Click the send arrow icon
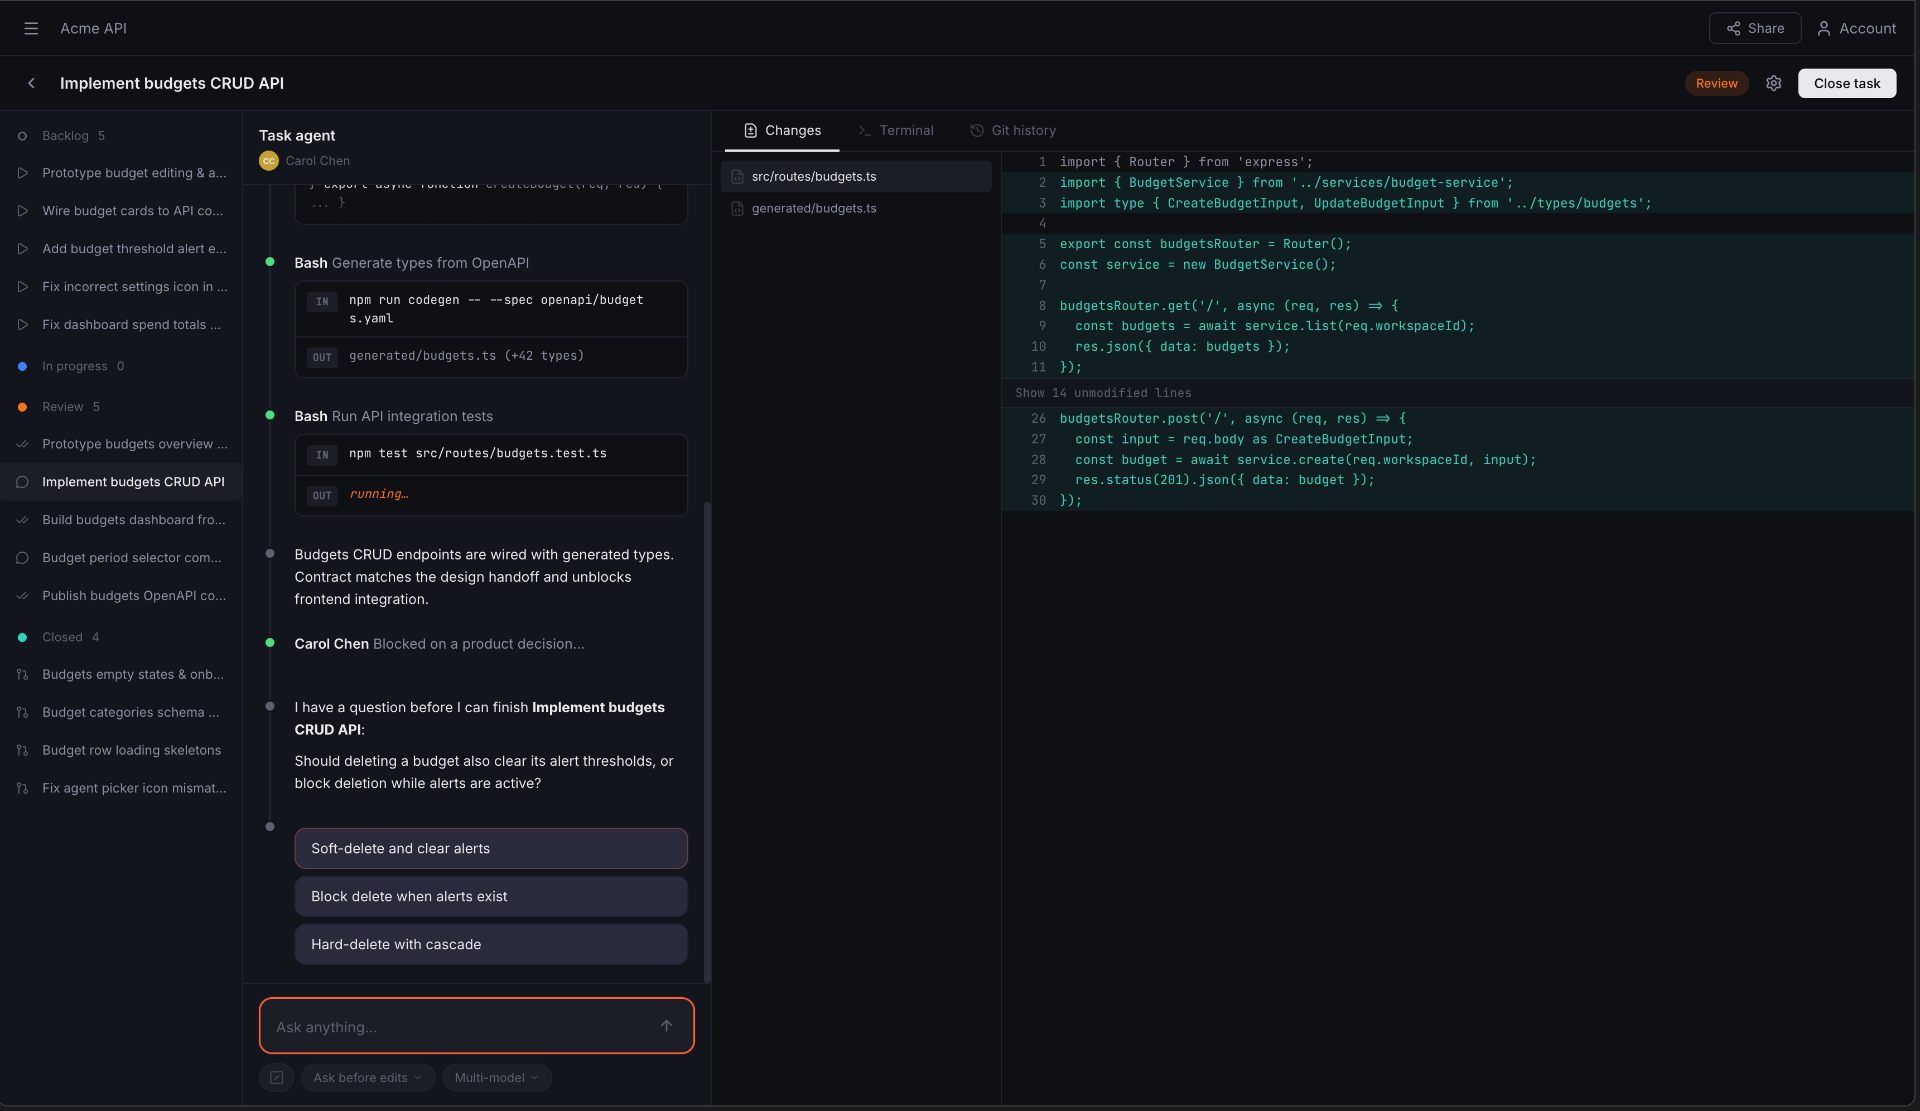 click(666, 1026)
